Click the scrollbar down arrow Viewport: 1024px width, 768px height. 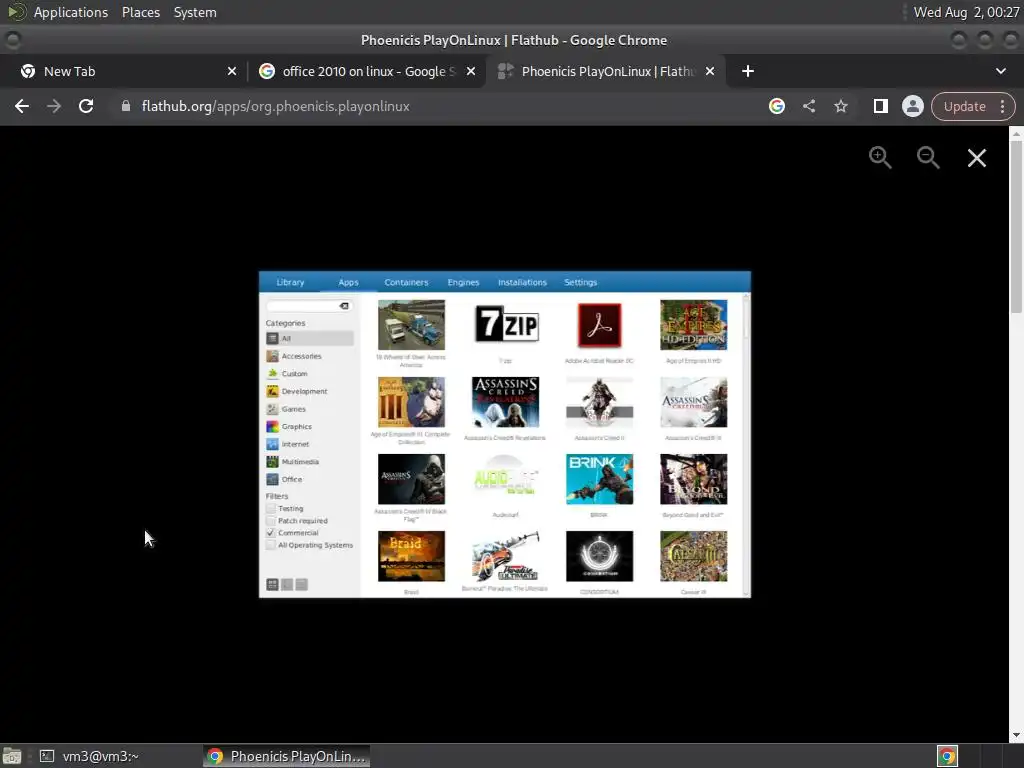[x=1016, y=735]
